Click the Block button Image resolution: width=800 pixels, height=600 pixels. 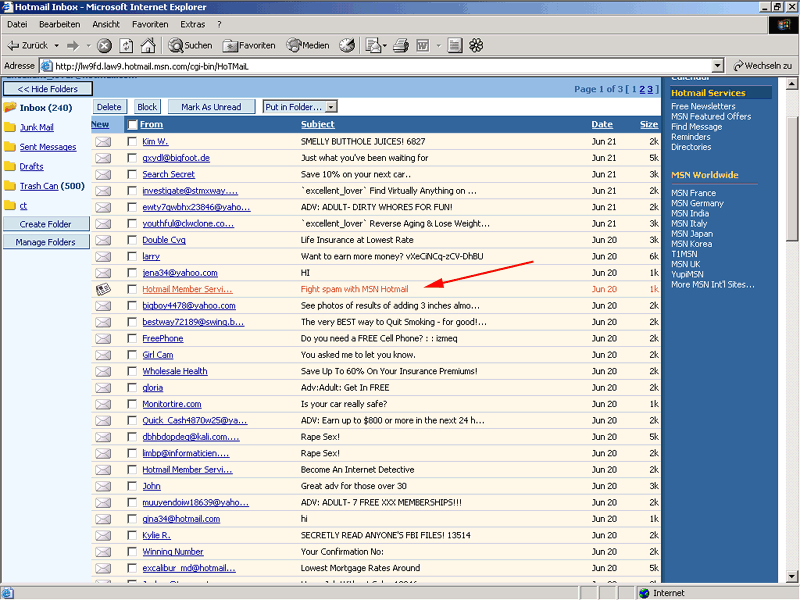coord(147,107)
